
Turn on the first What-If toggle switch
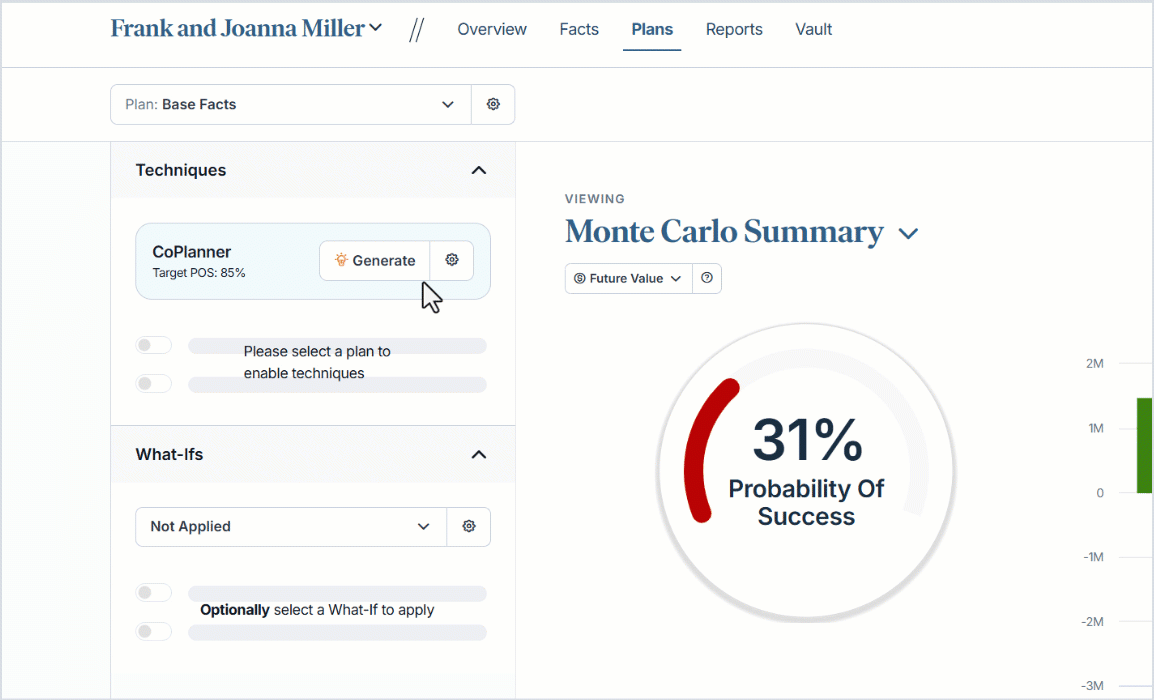coord(153,592)
